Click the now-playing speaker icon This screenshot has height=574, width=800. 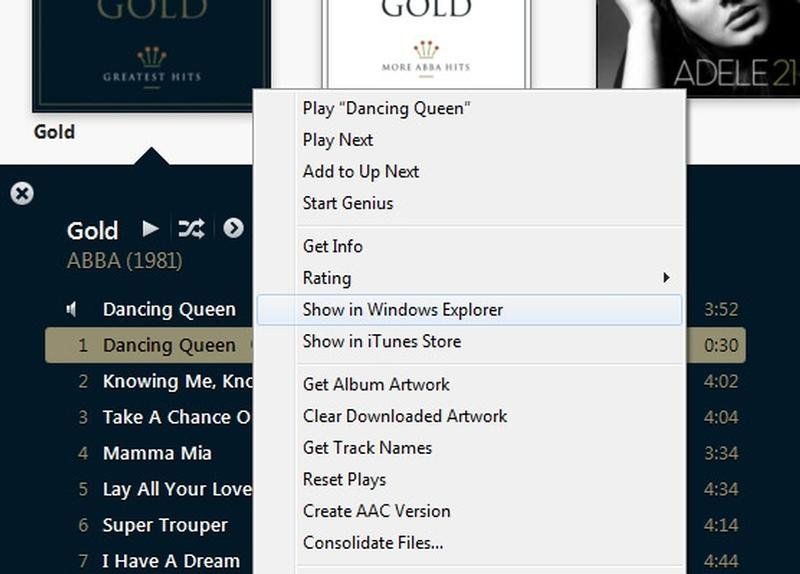[x=72, y=309]
